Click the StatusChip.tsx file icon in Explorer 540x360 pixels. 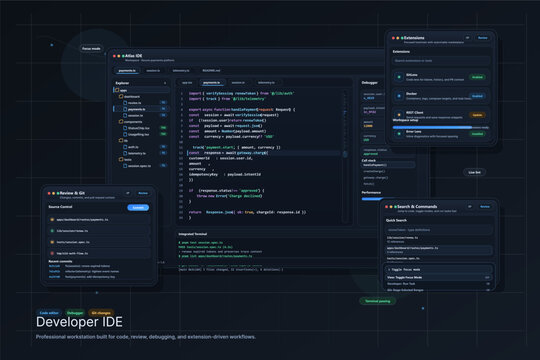125,128
